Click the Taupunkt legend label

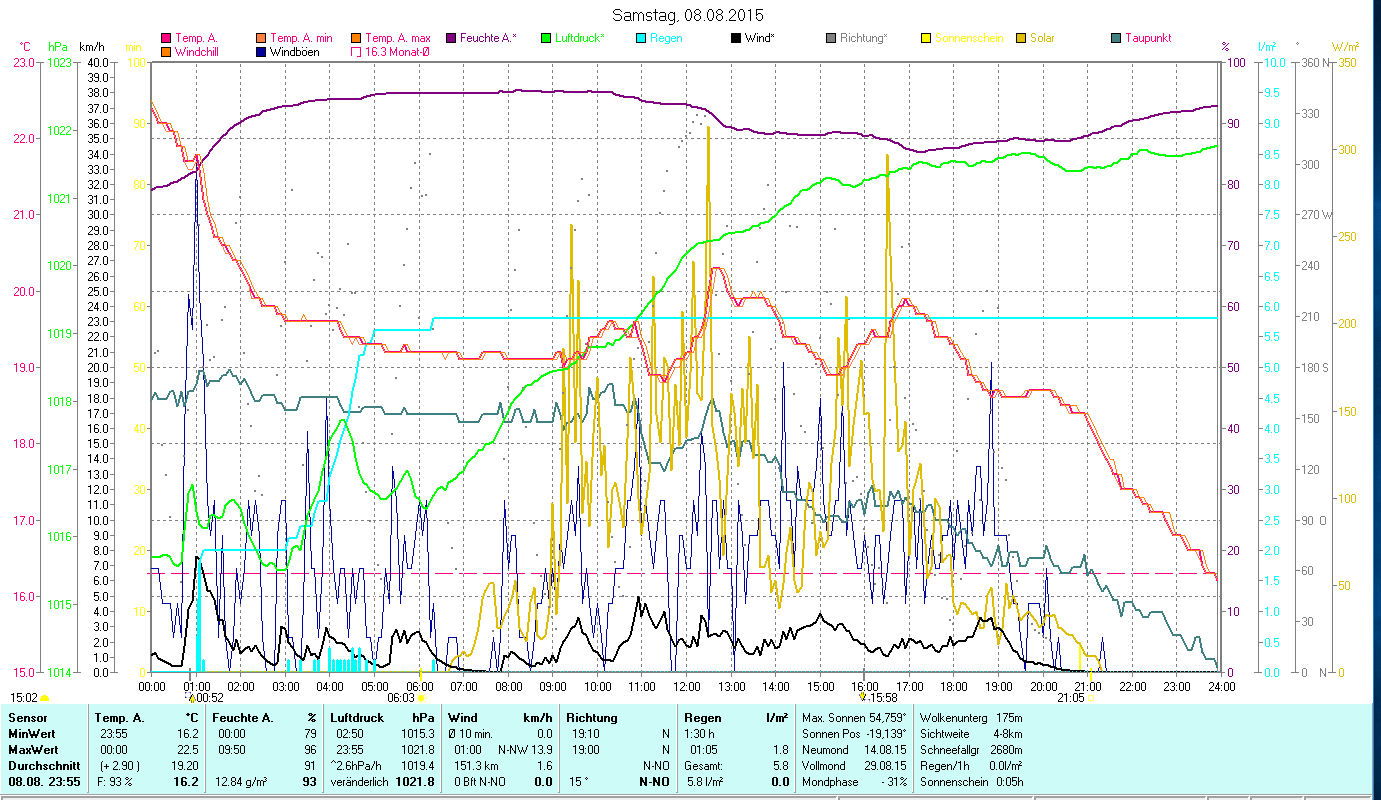tap(1148, 38)
